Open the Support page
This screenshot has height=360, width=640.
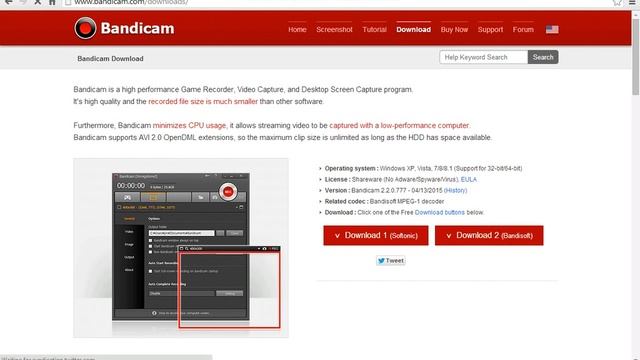490,29
